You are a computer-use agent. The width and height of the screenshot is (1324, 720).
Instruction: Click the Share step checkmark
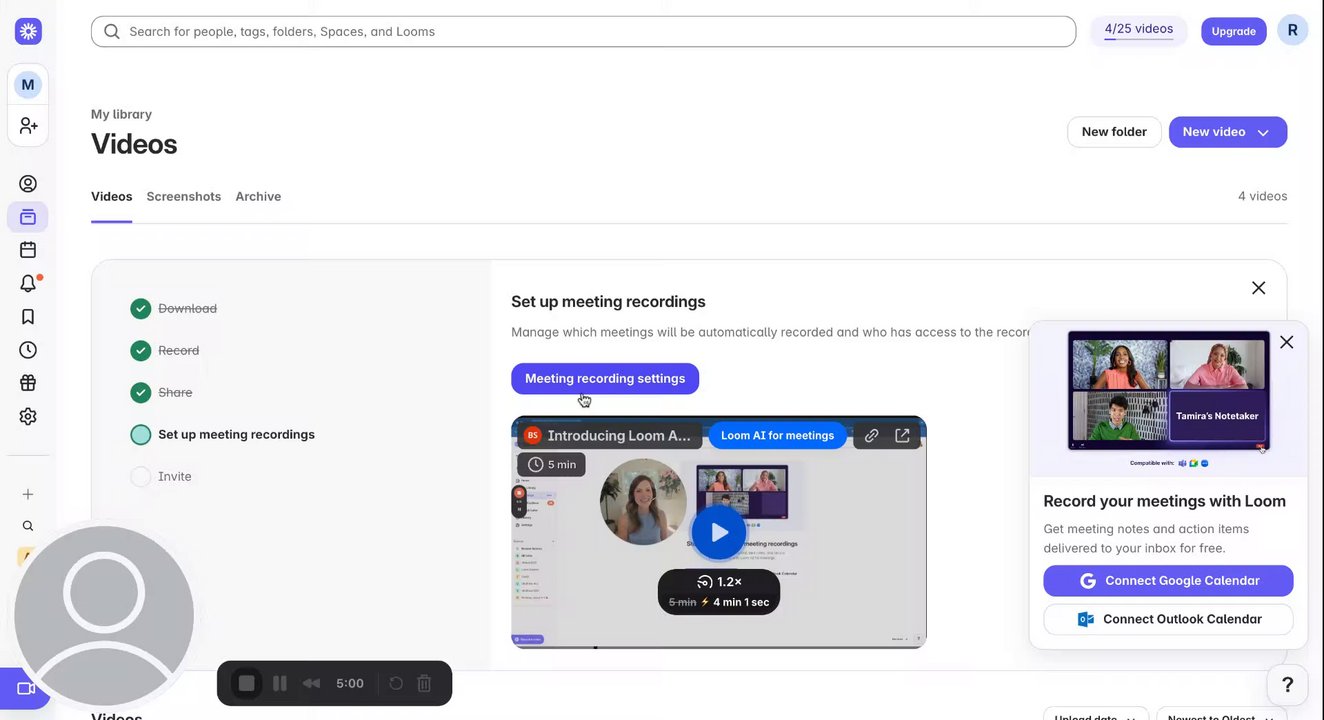click(141, 393)
